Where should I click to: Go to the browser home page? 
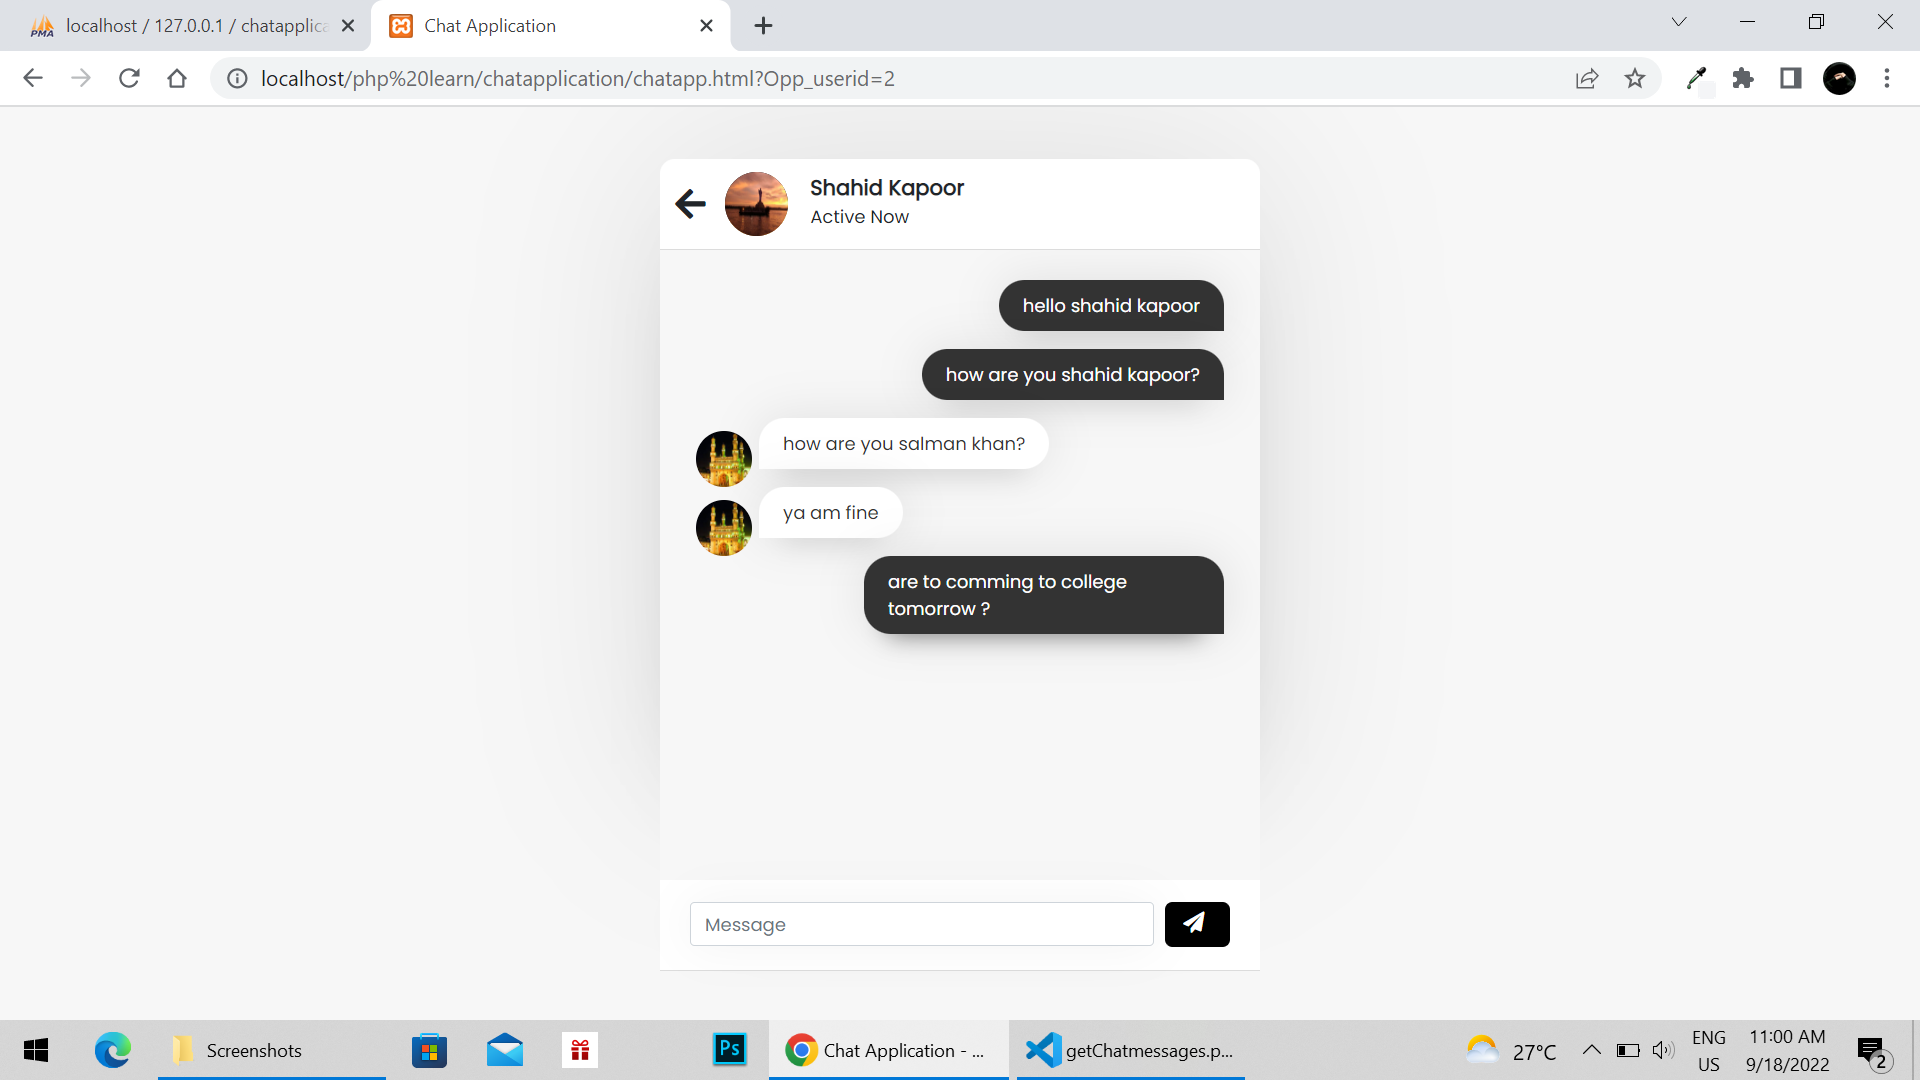click(177, 78)
